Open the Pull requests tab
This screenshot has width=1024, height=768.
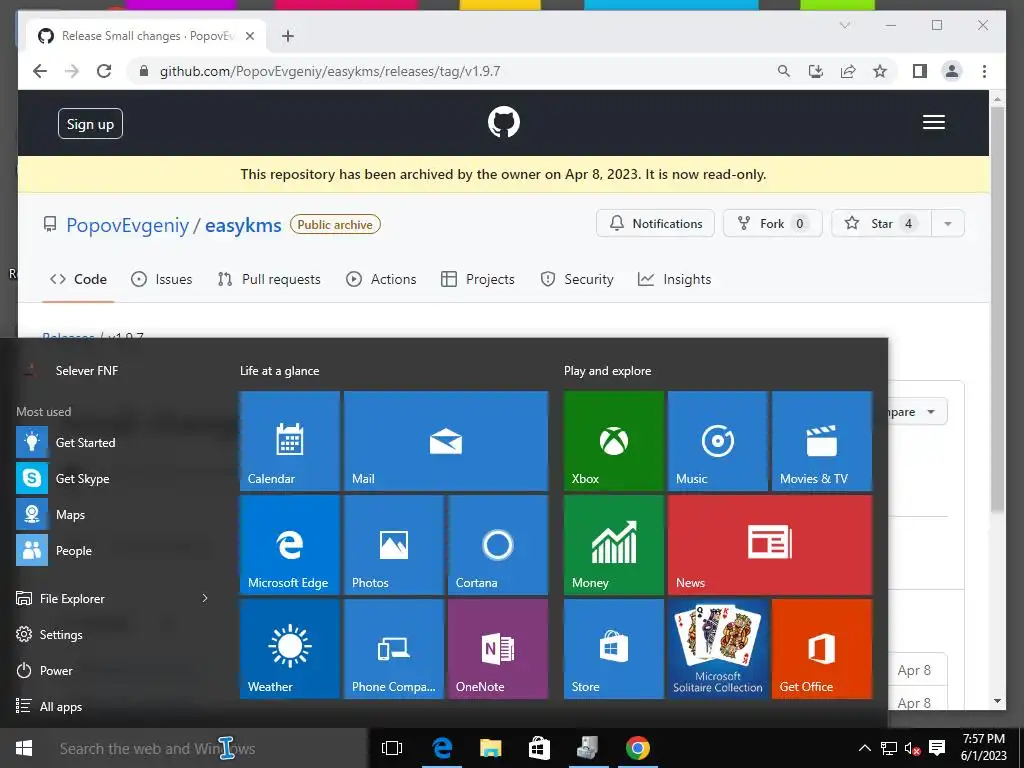pos(269,279)
